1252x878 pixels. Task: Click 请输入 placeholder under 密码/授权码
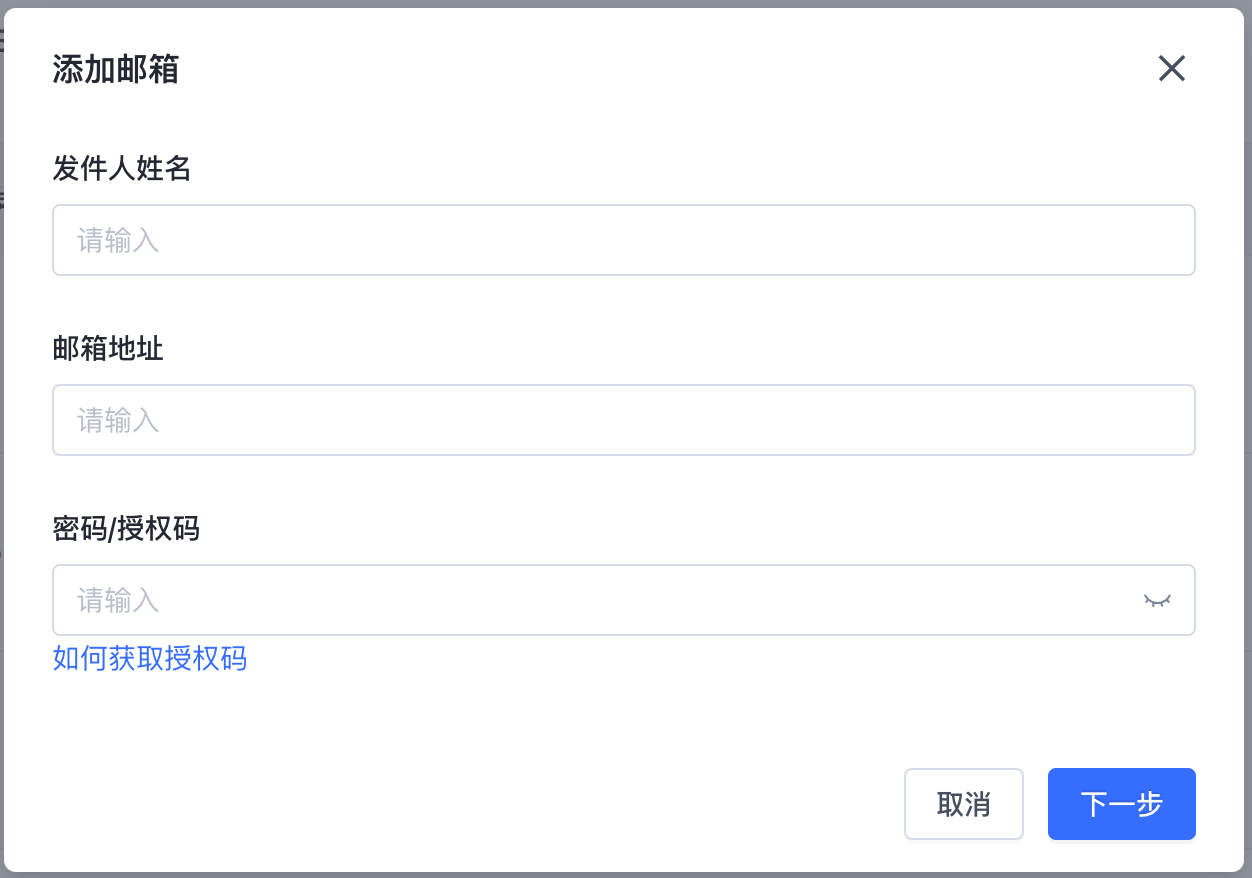[119, 600]
